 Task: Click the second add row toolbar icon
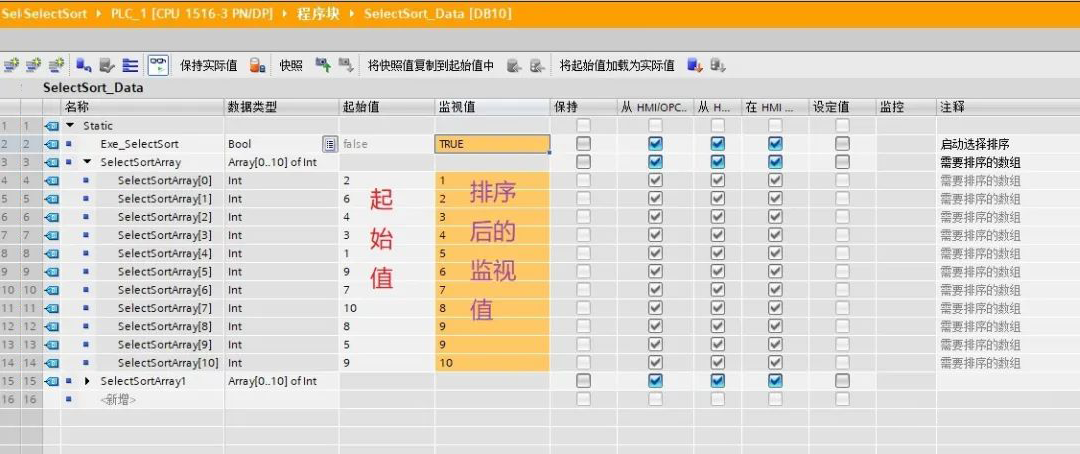(x=34, y=65)
